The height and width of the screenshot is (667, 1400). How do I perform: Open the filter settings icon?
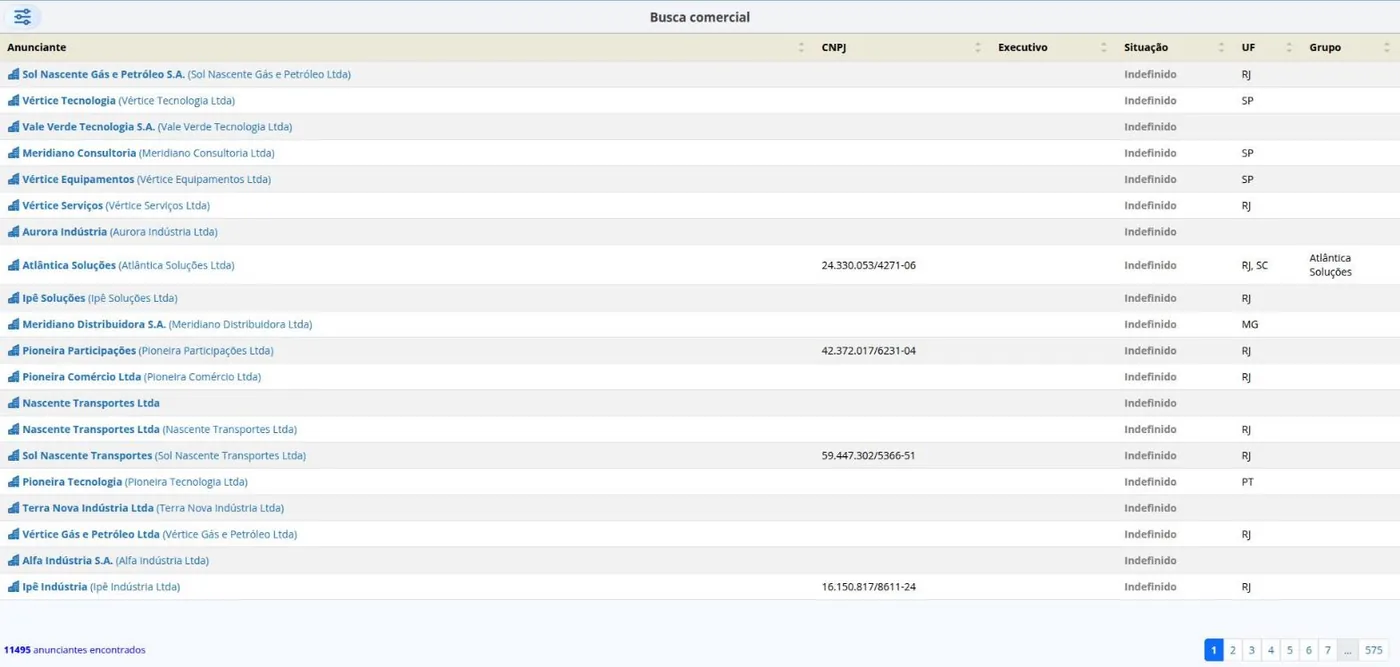[23, 17]
